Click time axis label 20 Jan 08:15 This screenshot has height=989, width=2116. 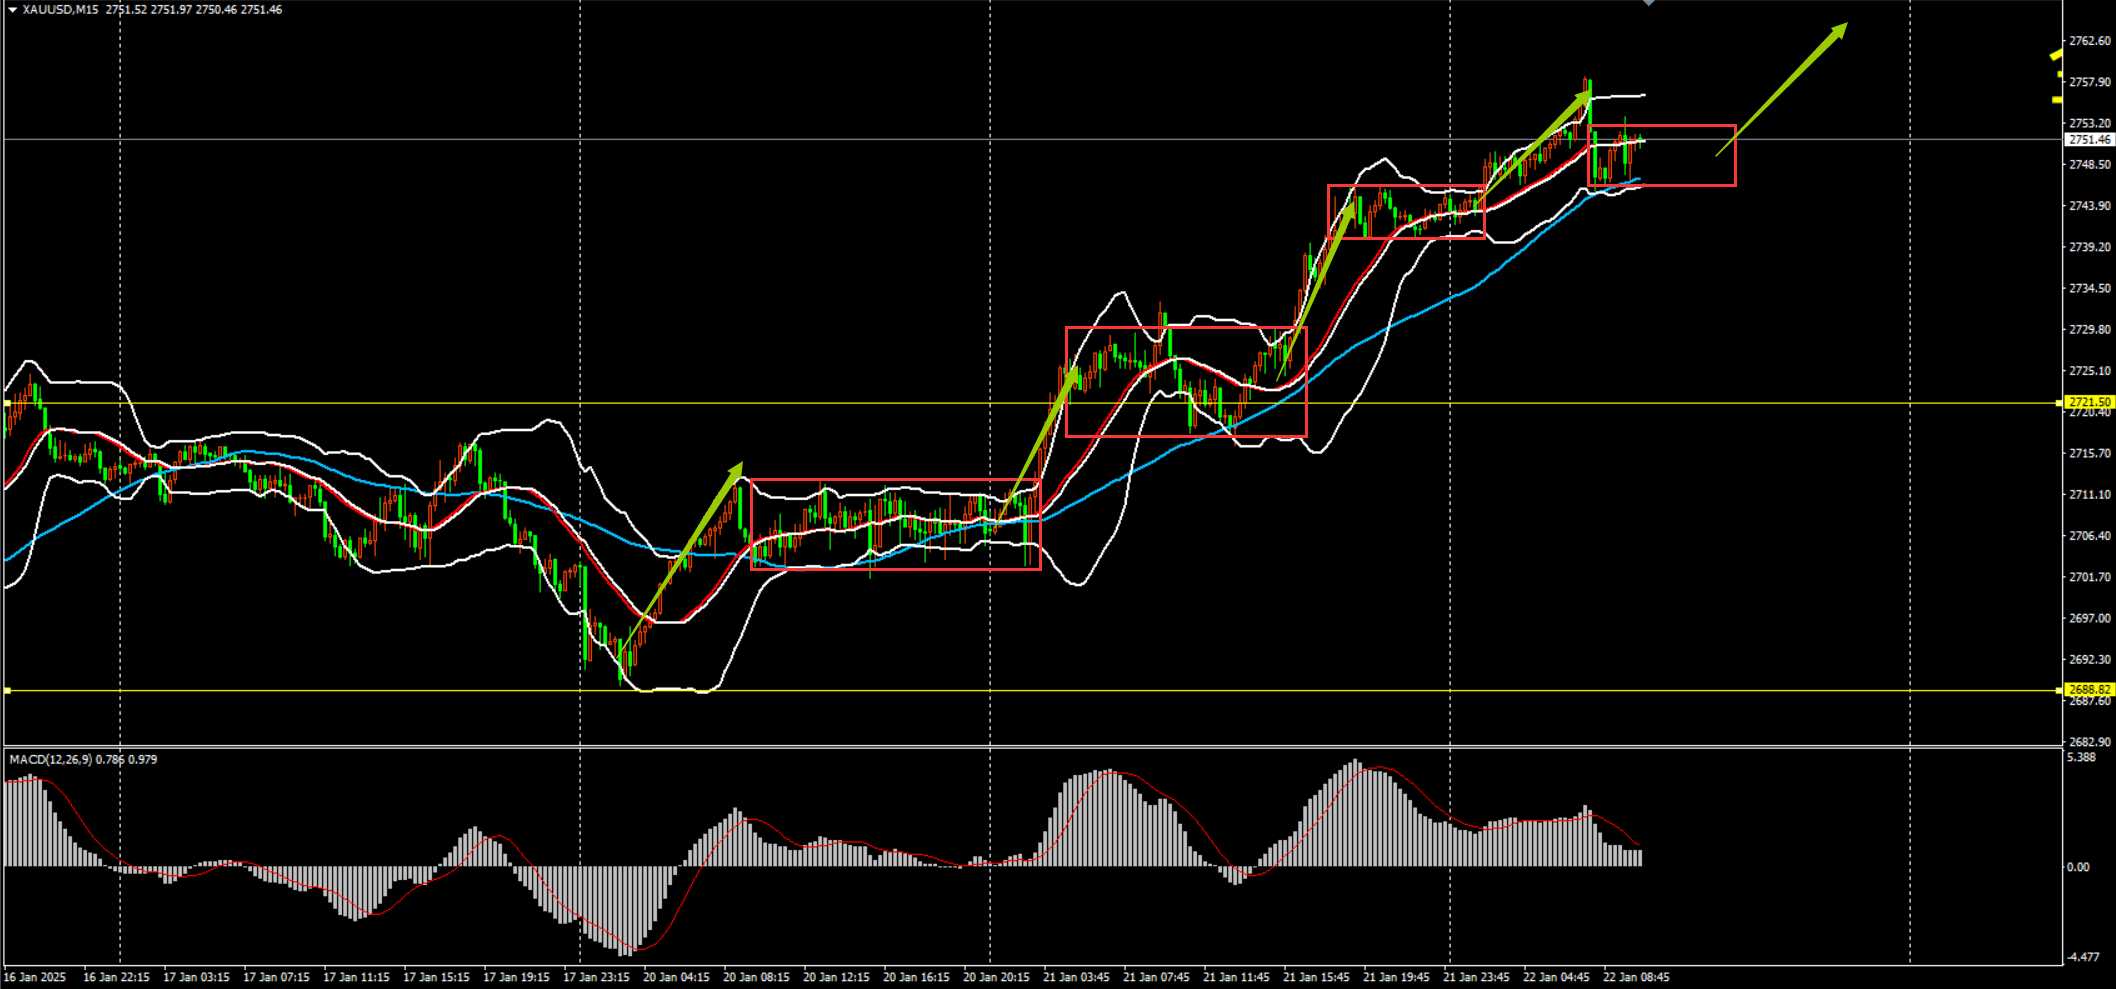coord(756,977)
